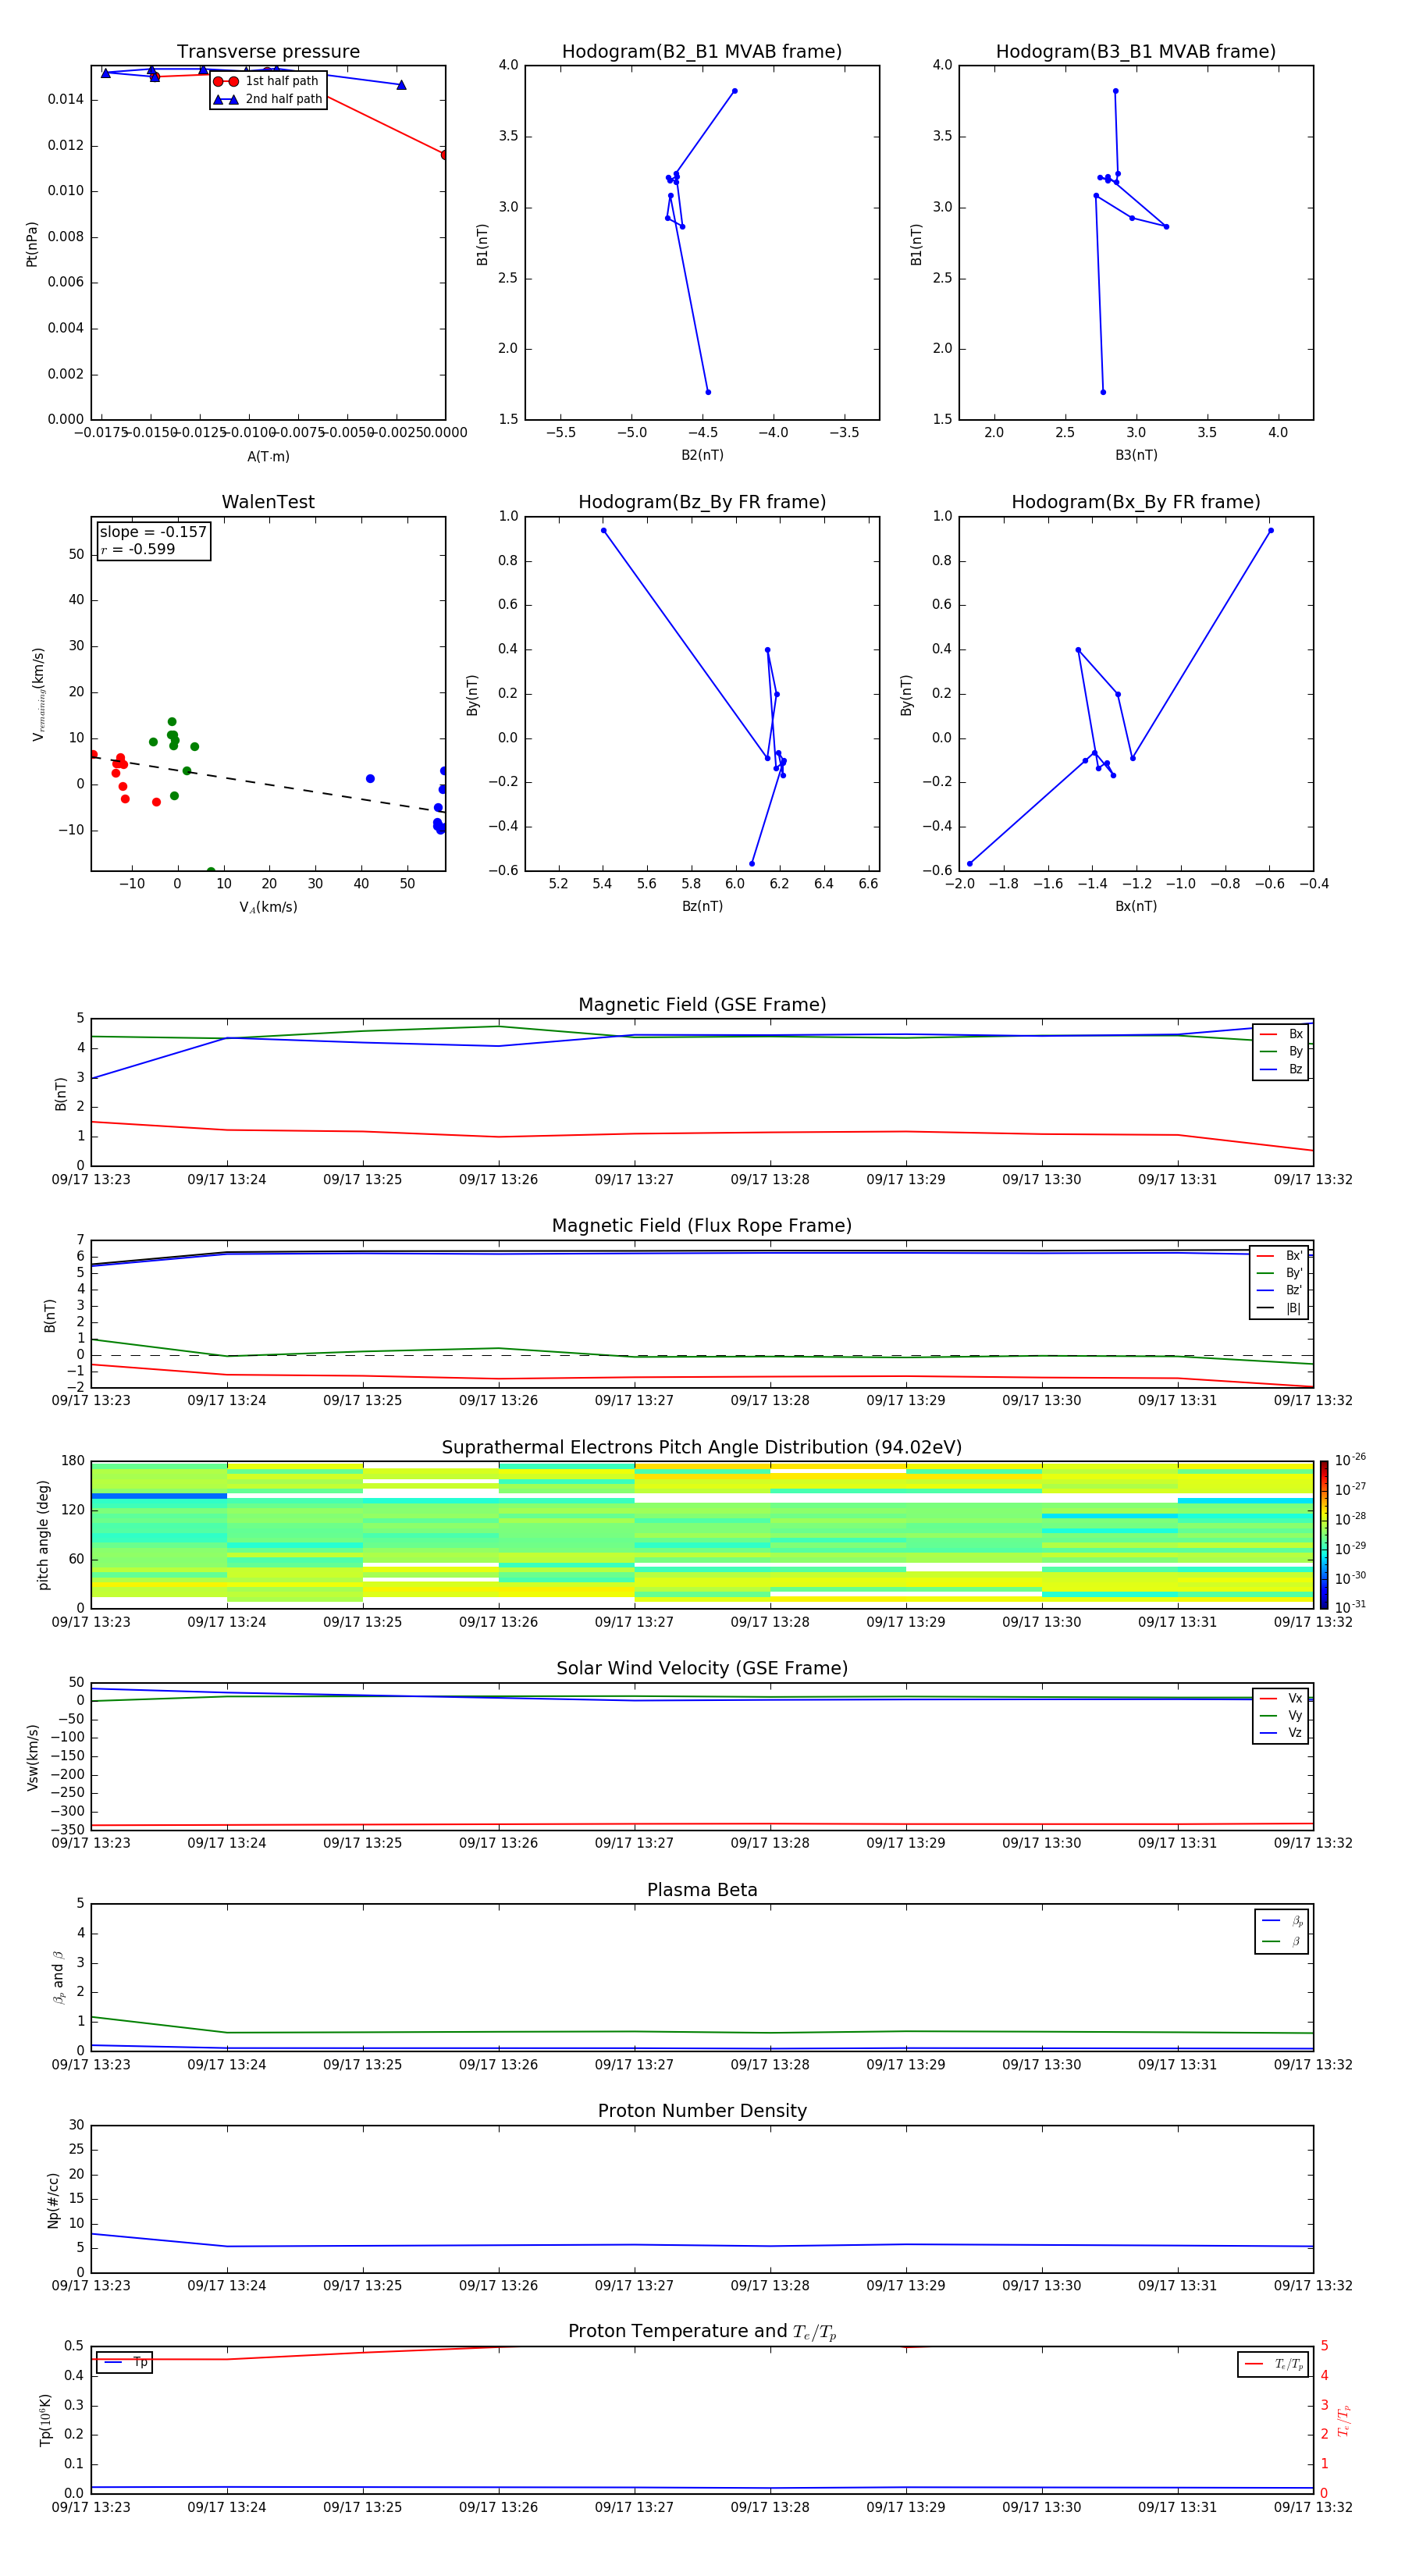Click the top-right point in Bx_By hodogram
The width and height of the screenshot is (1405, 2576).
point(1270,531)
